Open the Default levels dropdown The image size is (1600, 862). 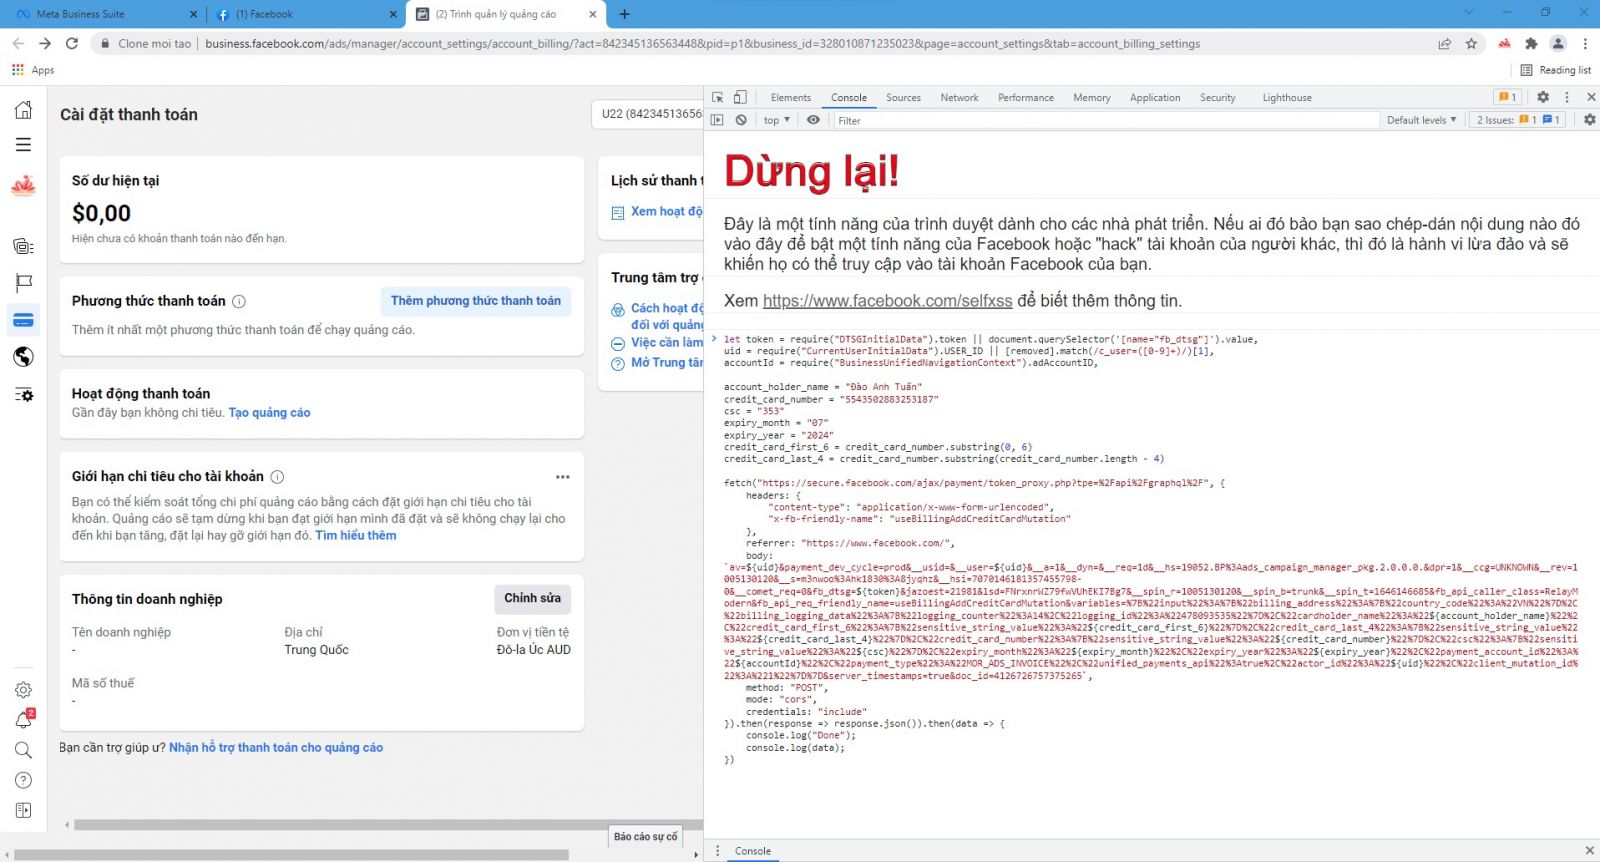pos(1421,120)
